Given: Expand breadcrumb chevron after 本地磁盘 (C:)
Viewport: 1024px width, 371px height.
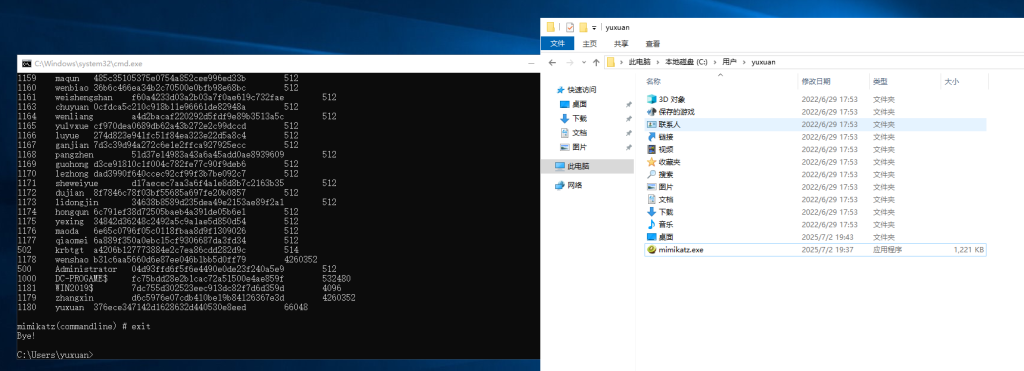Looking at the screenshot, I should (714, 62).
